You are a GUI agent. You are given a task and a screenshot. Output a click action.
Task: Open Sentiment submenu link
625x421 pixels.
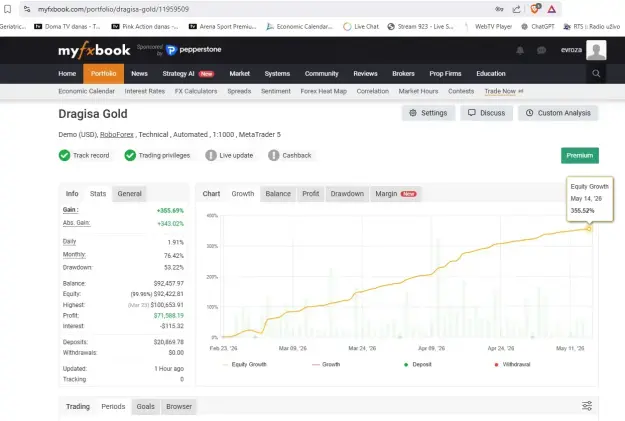pyautogui.click(x=276, y=91)
